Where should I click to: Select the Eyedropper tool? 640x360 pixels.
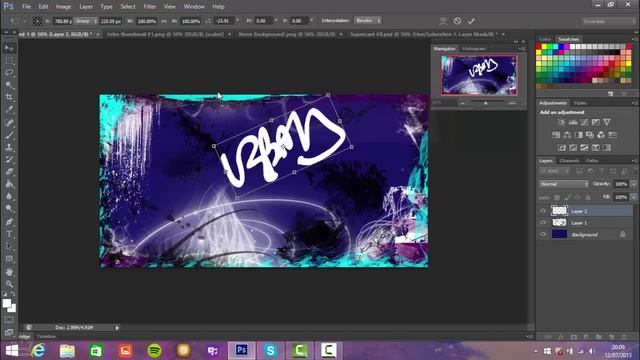(x=9, y=109)
